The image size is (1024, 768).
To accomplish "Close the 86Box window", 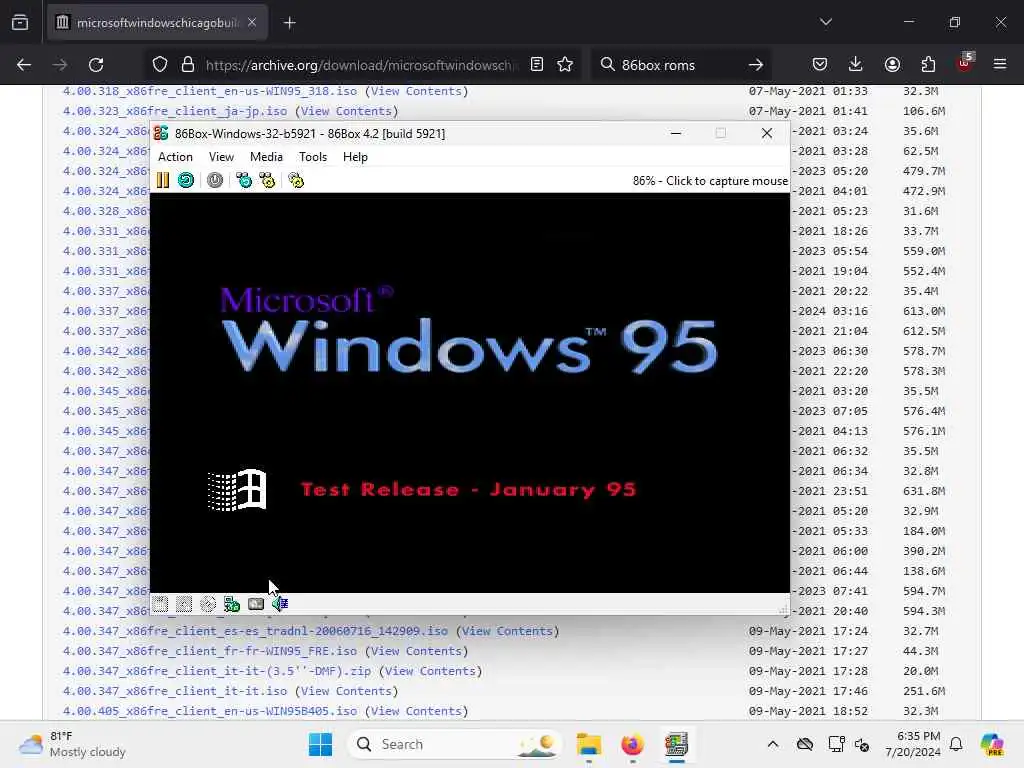I will coord(767,133).
